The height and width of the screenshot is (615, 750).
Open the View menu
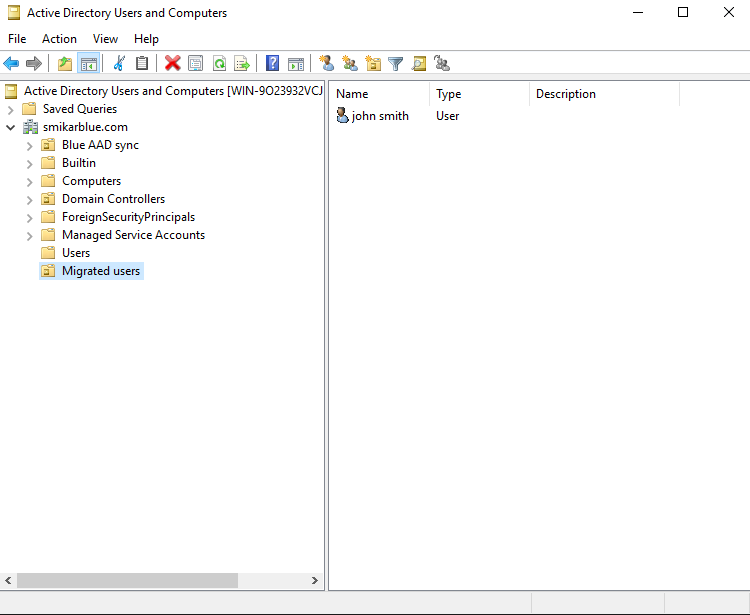(x=105, y=39)
